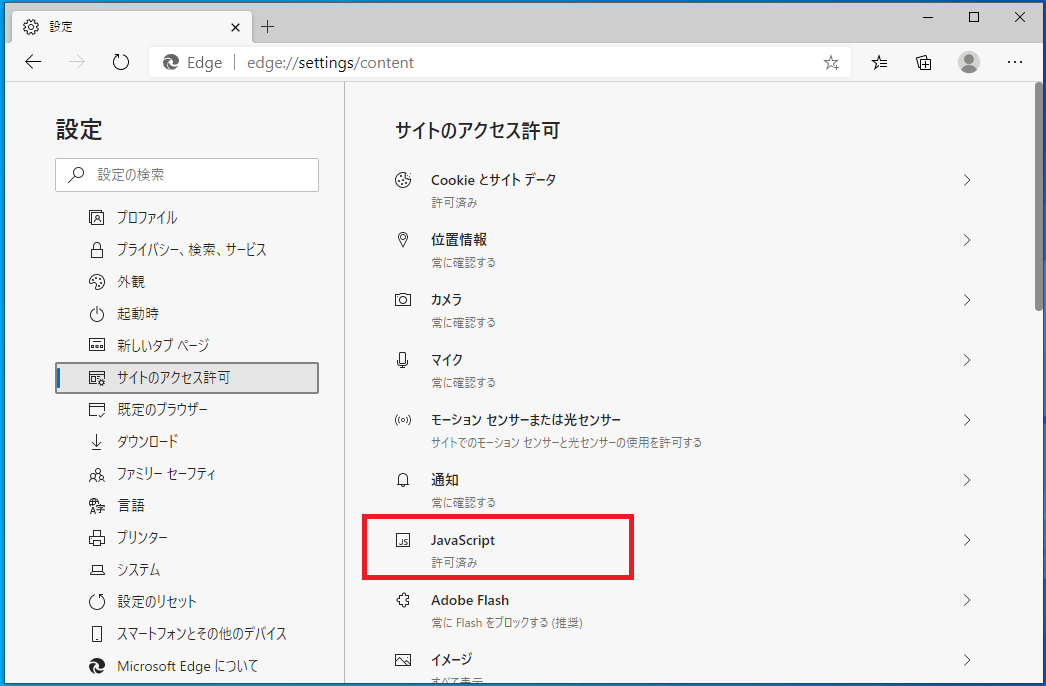Expand the カメラ settings chevron

[967, 300]
